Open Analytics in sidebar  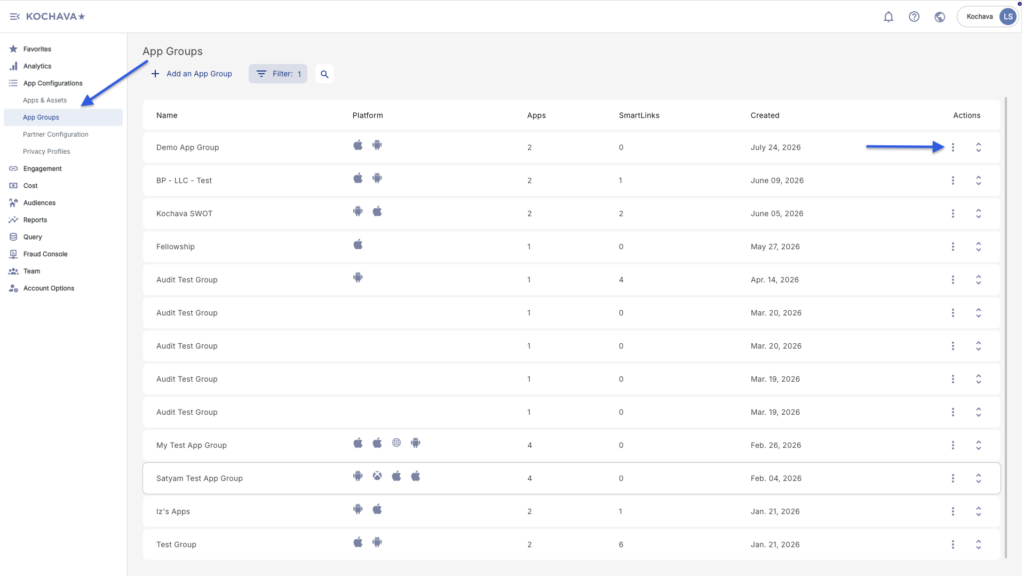coord(37,66)
